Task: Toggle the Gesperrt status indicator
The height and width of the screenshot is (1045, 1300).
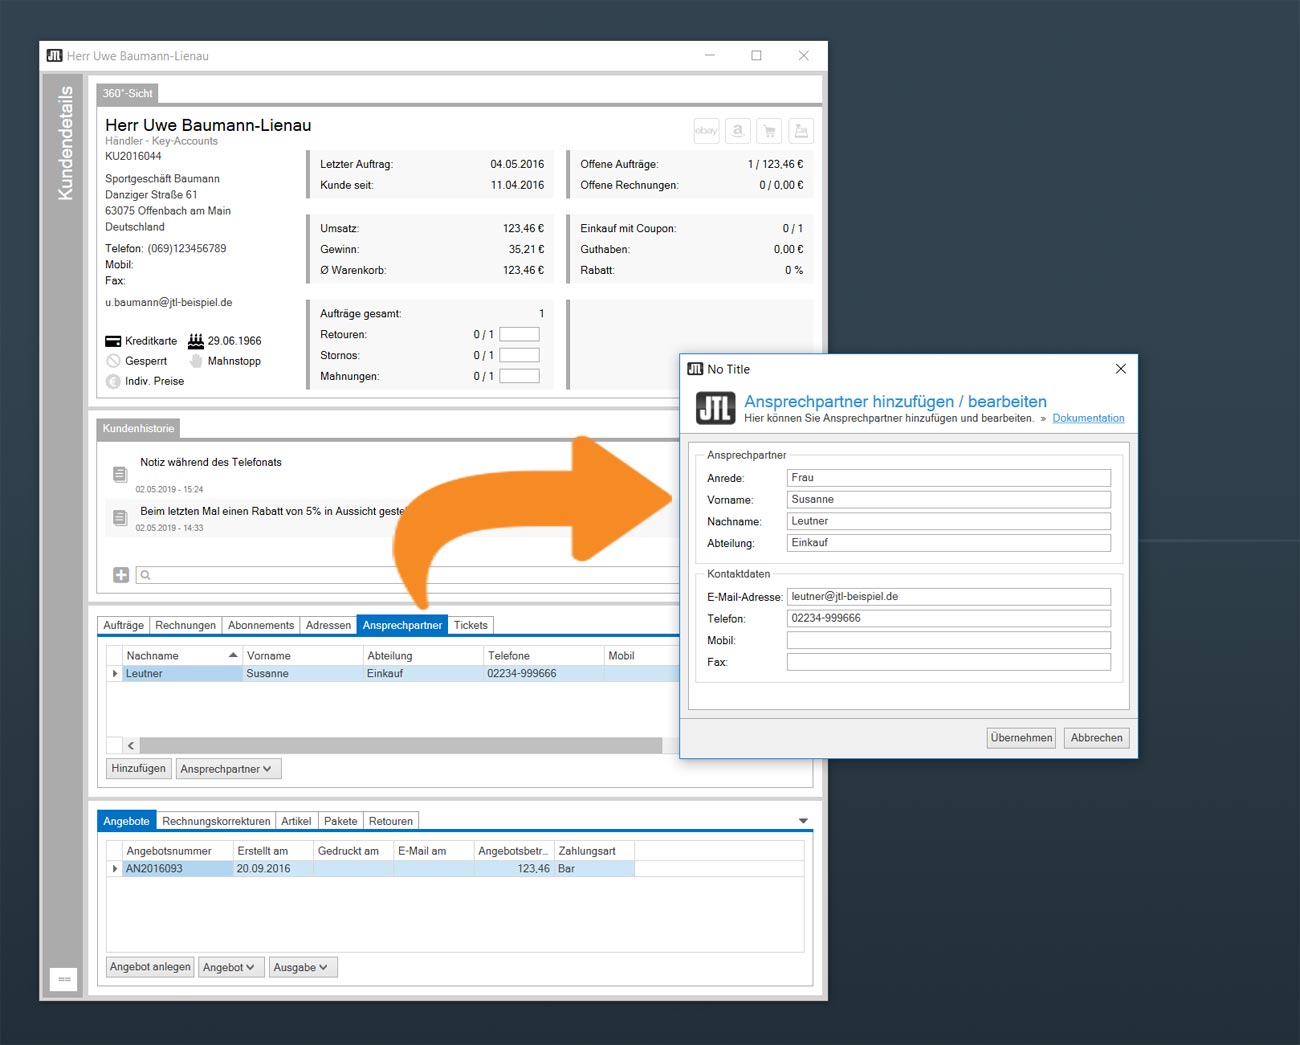Action: [113, 361]
